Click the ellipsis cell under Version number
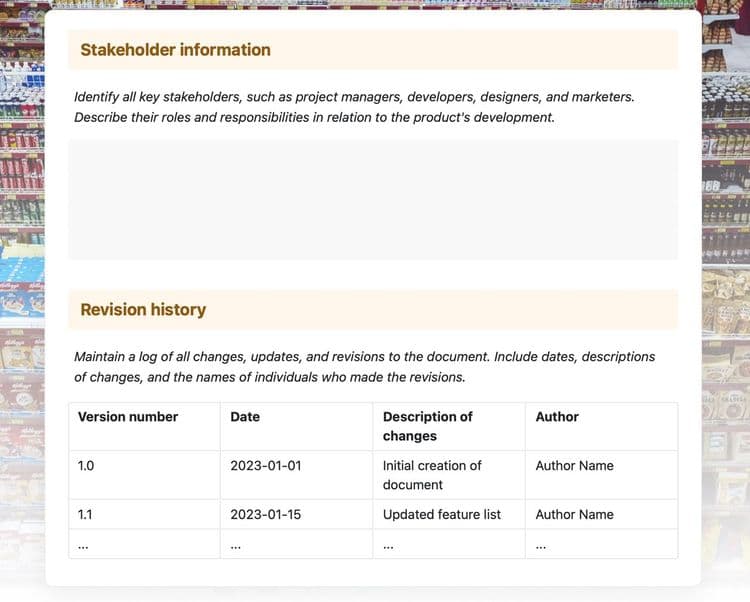The image size is (750, 602). tap(144, 544)
